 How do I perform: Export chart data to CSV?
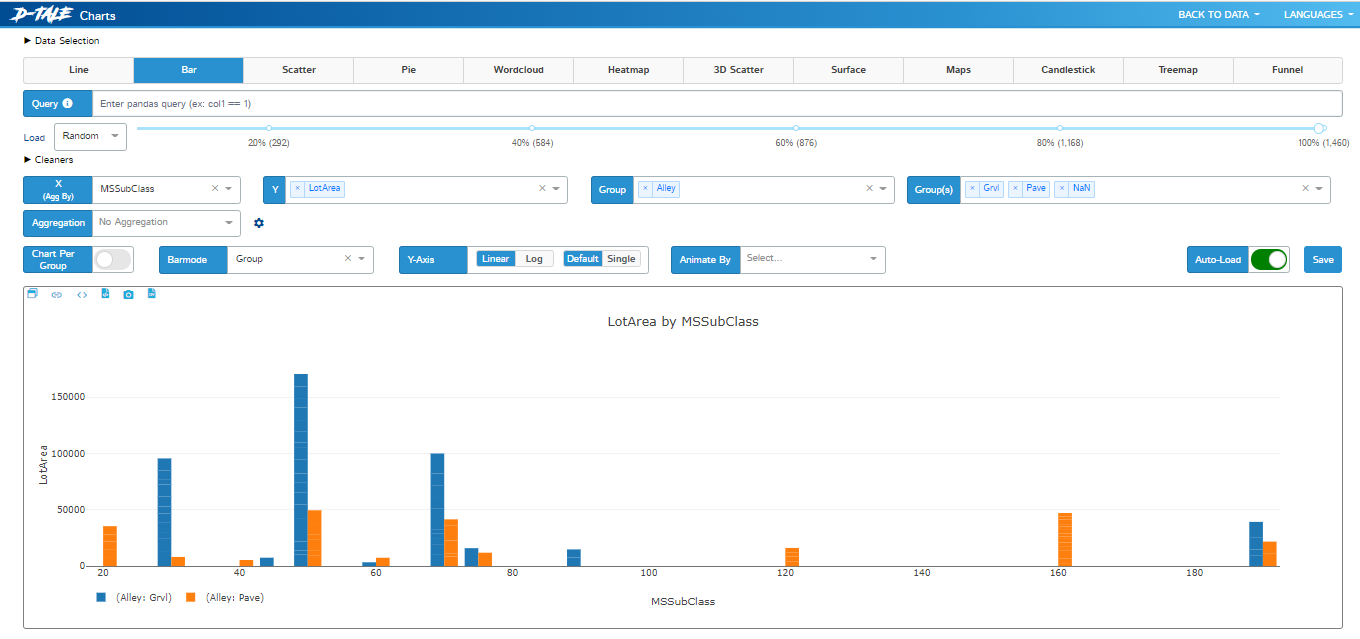click(152, 294)
